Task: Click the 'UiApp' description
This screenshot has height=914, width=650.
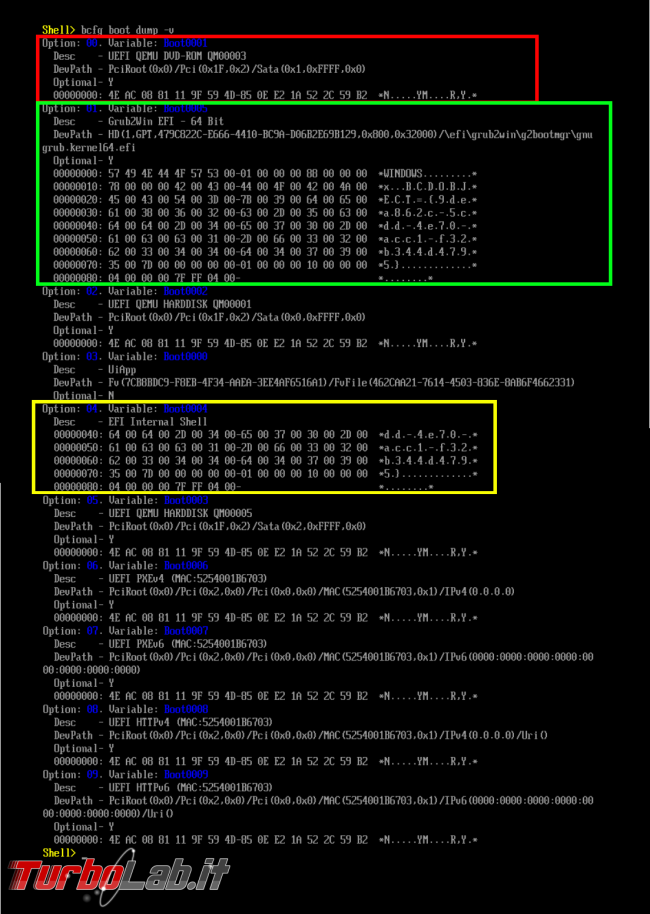Action: tap(122, 370)
